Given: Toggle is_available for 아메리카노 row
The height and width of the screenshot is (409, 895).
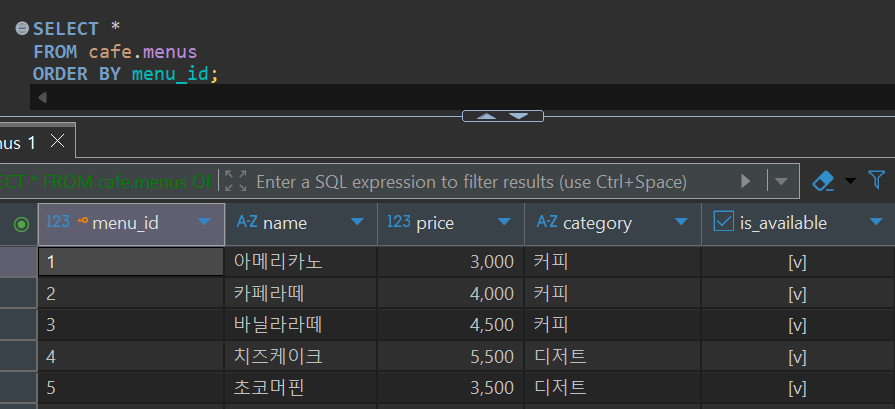Looking at the screenshot, I should [x=797, y=262].
